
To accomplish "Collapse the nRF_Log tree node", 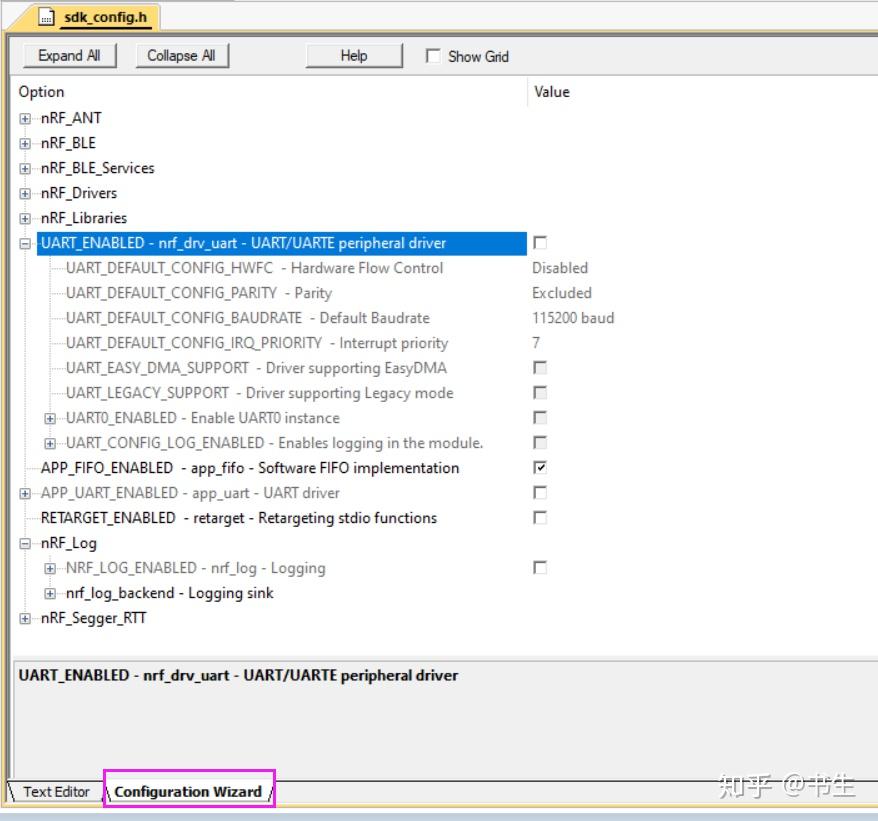I will (25, 543).
